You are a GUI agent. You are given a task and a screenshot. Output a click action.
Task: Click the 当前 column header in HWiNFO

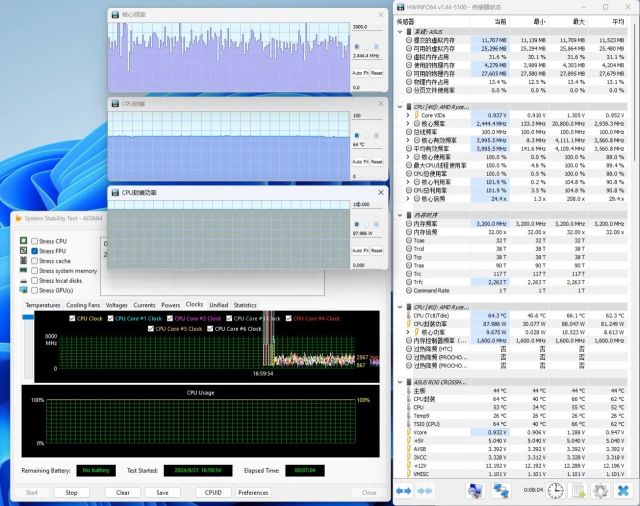[x=490, y=21]
